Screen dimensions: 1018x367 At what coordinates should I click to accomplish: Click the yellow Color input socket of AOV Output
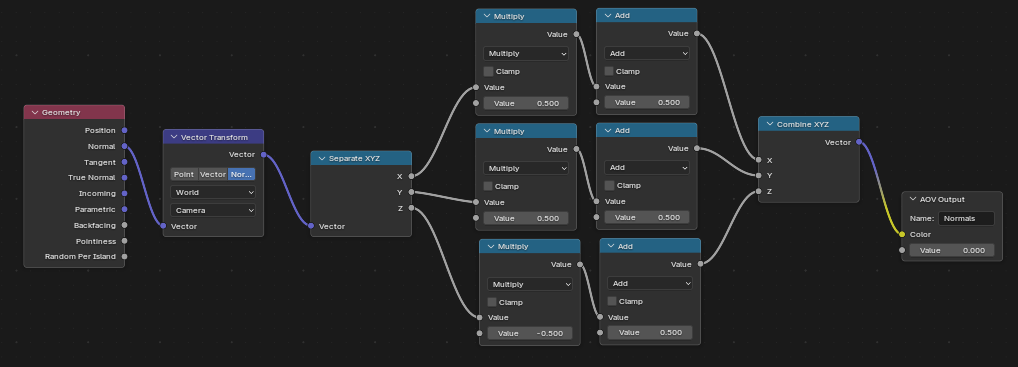(x=902, y=234)
